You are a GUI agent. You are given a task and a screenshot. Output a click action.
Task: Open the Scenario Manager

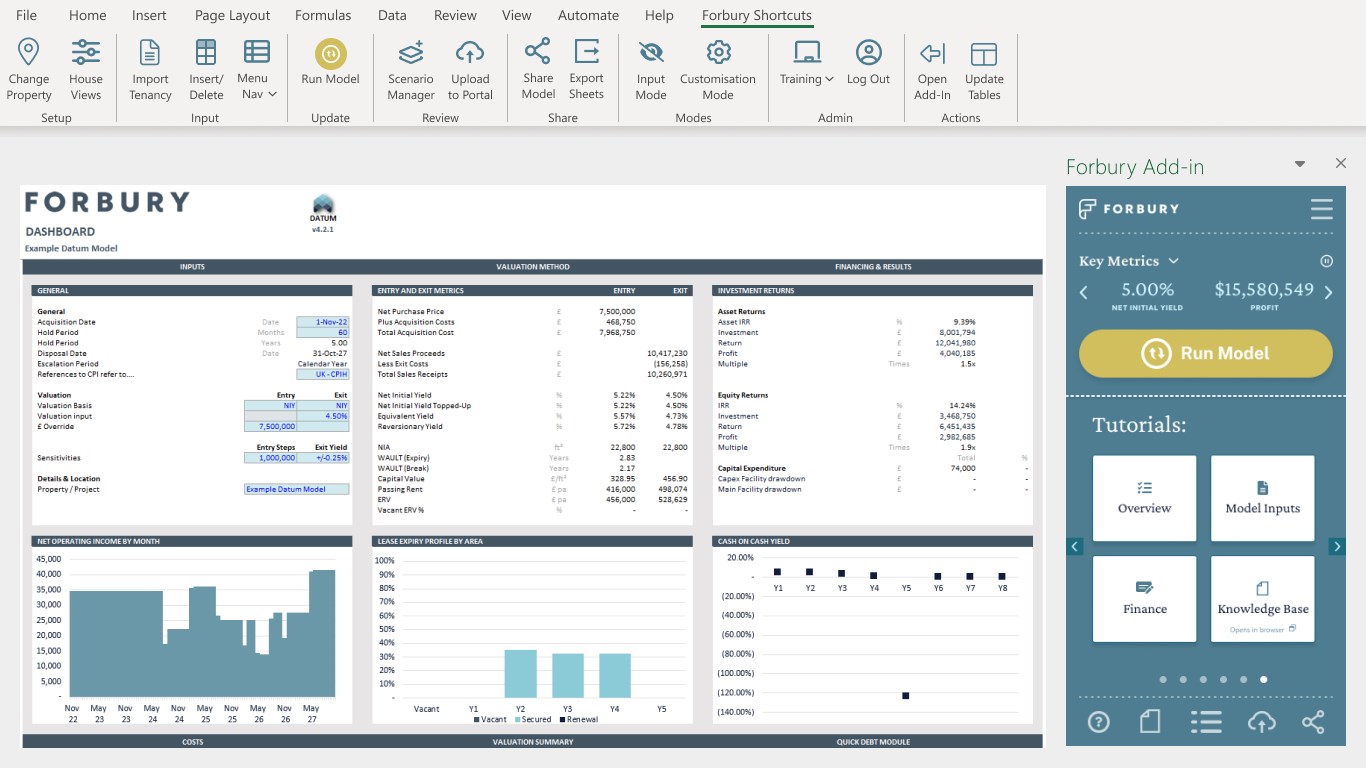coord(411,69)
